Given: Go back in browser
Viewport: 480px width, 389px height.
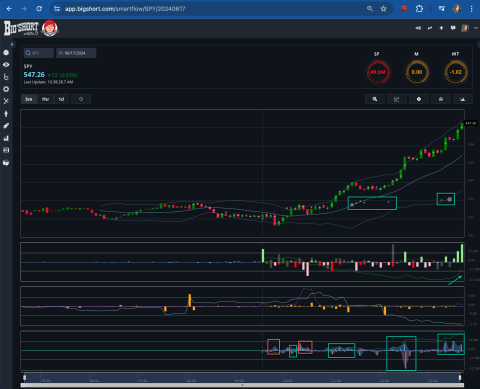Looking at the screenshot, I should pyautogui.click(x=9, y=9).
